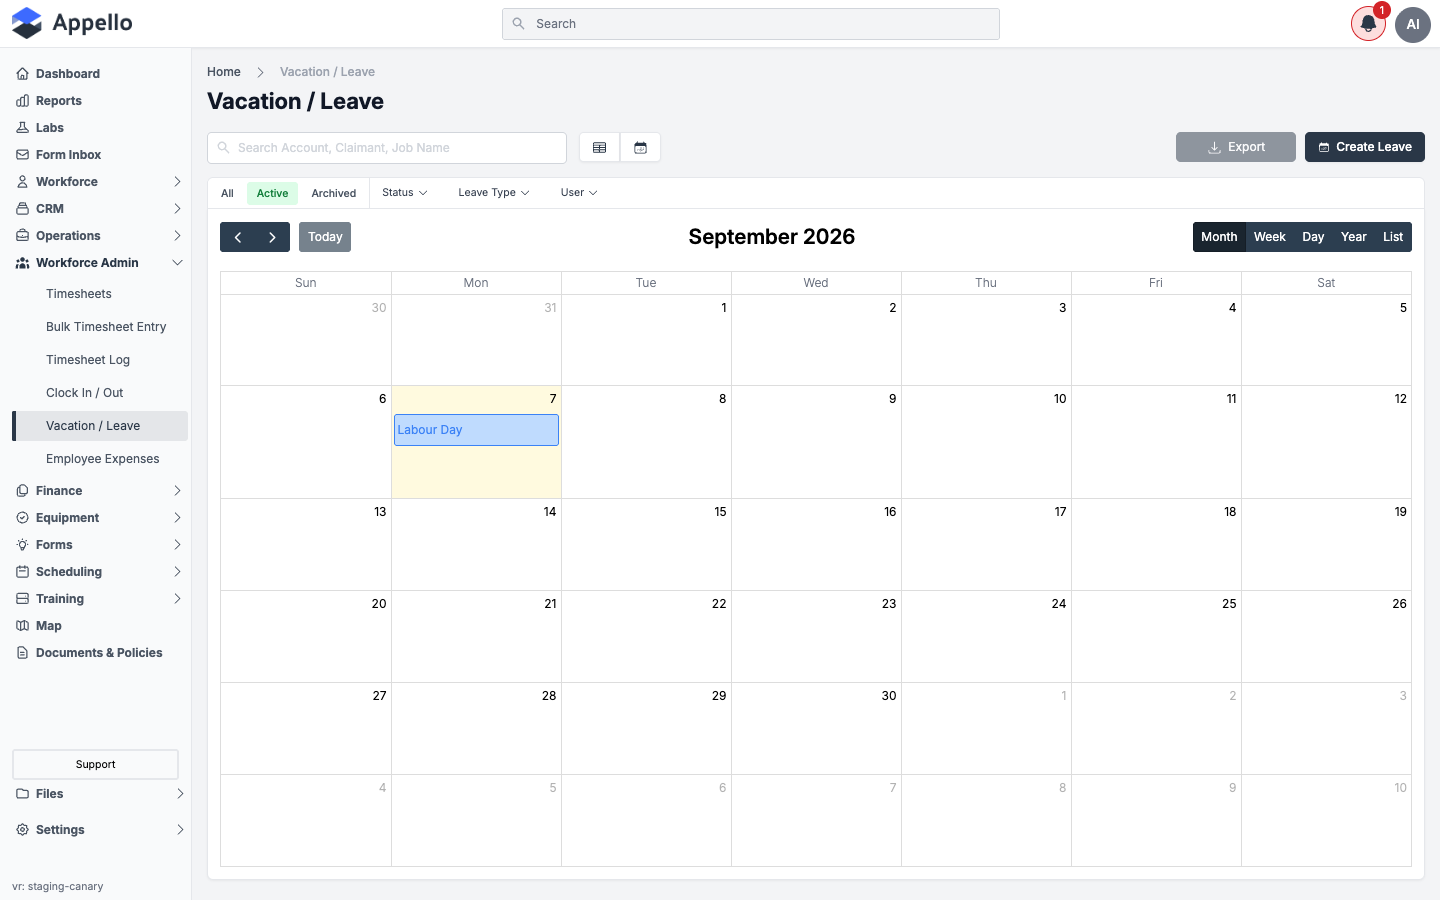The height and width of the screenshot is (918, 1440).
Task: Select the Active filter tab
Action: [272, 194]
